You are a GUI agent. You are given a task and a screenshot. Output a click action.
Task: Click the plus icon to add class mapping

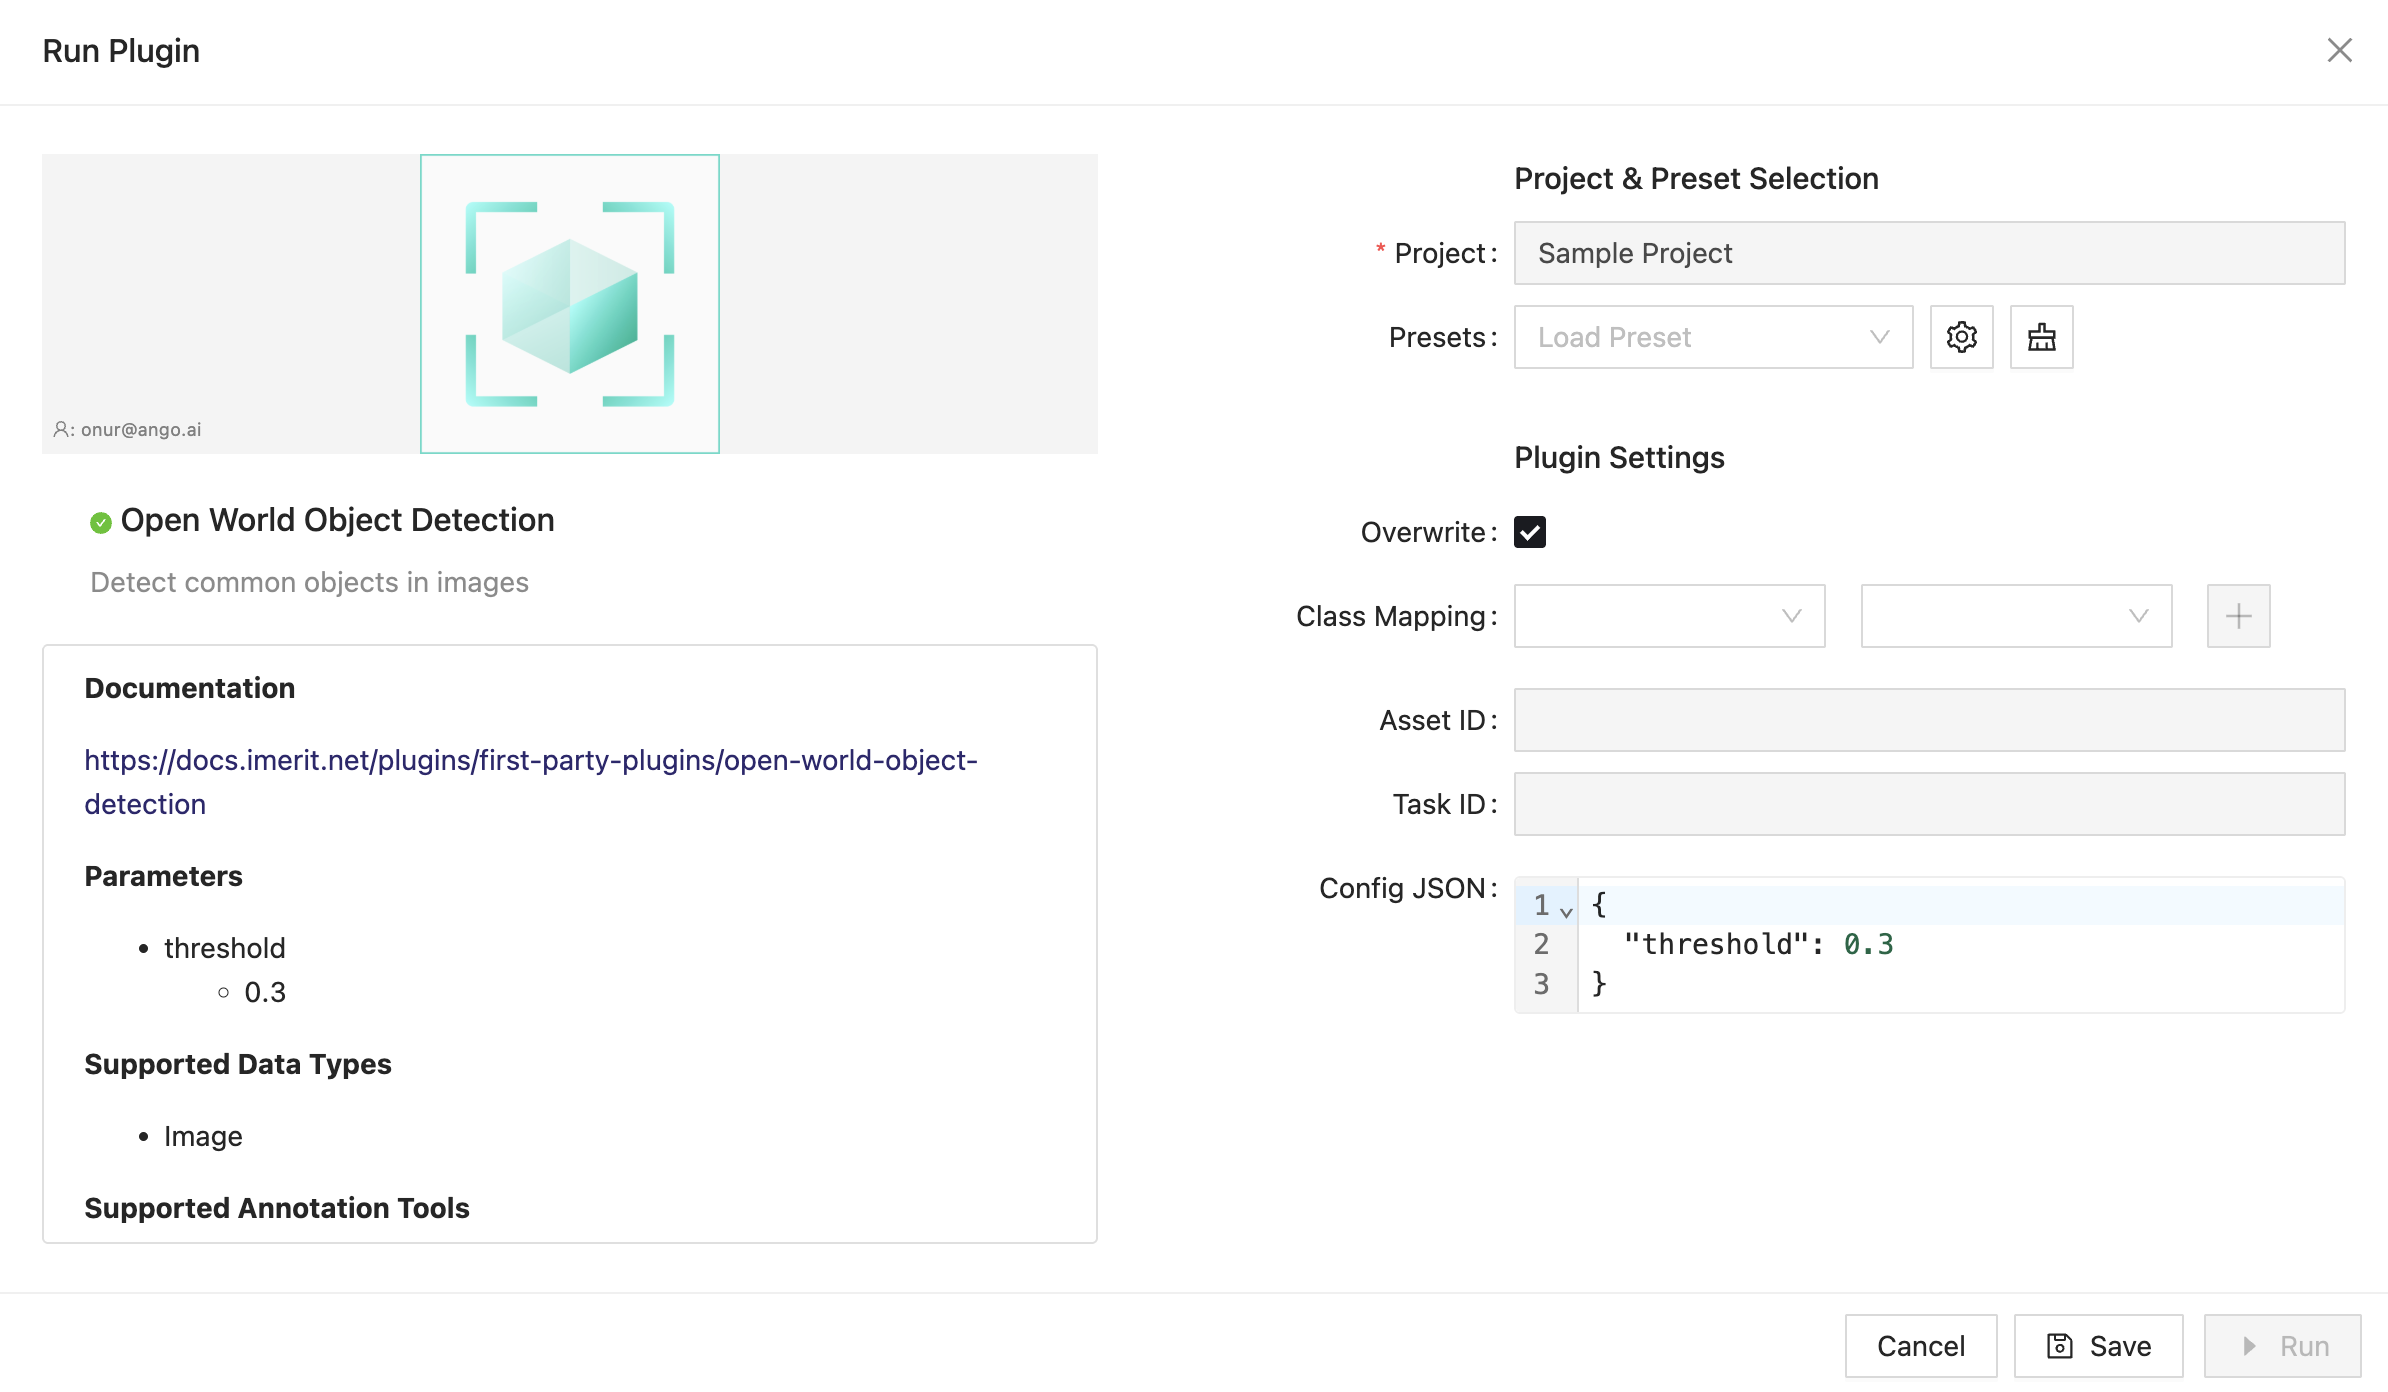(2238, 616)
